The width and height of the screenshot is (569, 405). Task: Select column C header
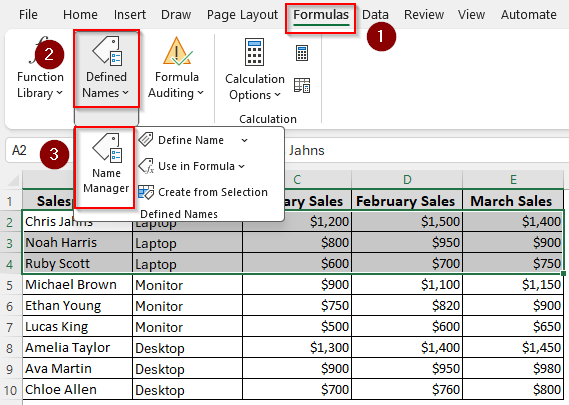(297, 180)
